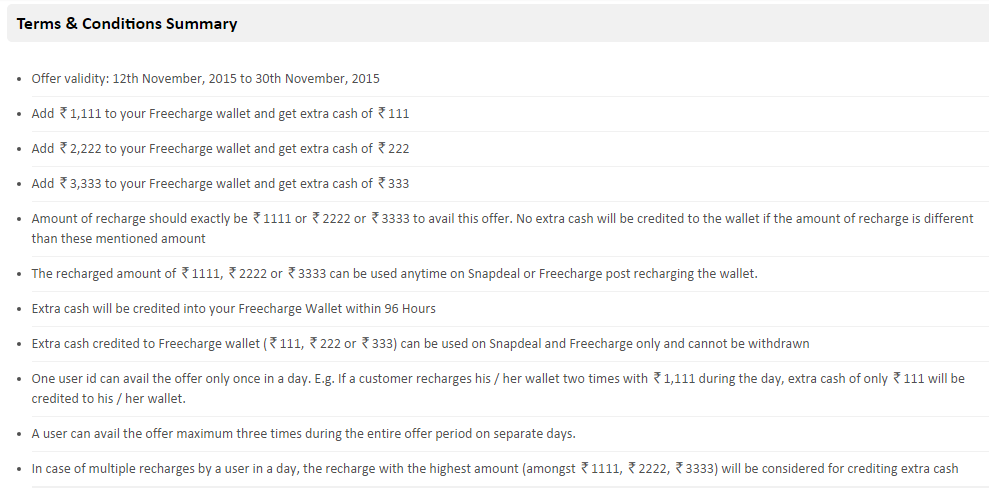This screenshot has width=989, height=497.
Task: Click the Terms & Conditions Summary heading
Action: point(127,23)
